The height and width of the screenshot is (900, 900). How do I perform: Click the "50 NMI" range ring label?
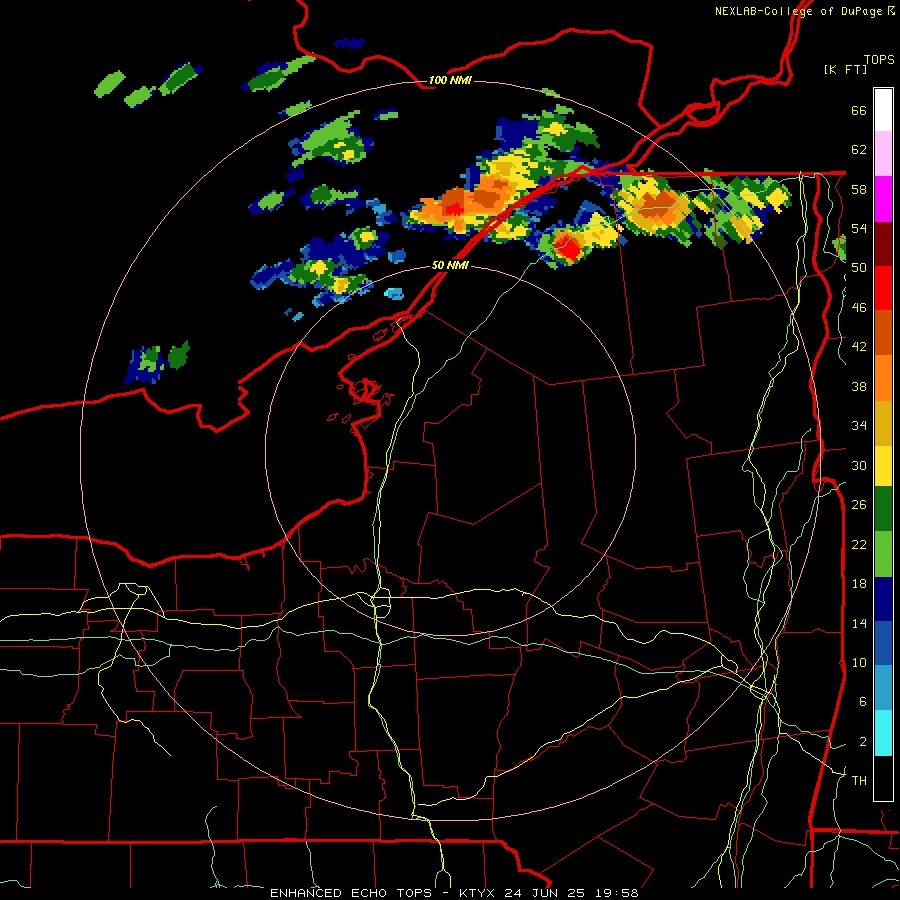coord(450,265)
